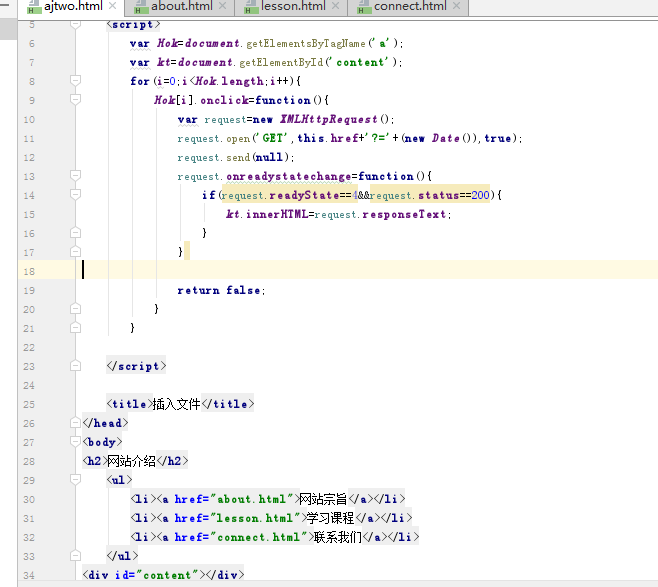This screenshot has width=658, height=587.
Task: Open the about.html editor tab
Action: (181, 6)
